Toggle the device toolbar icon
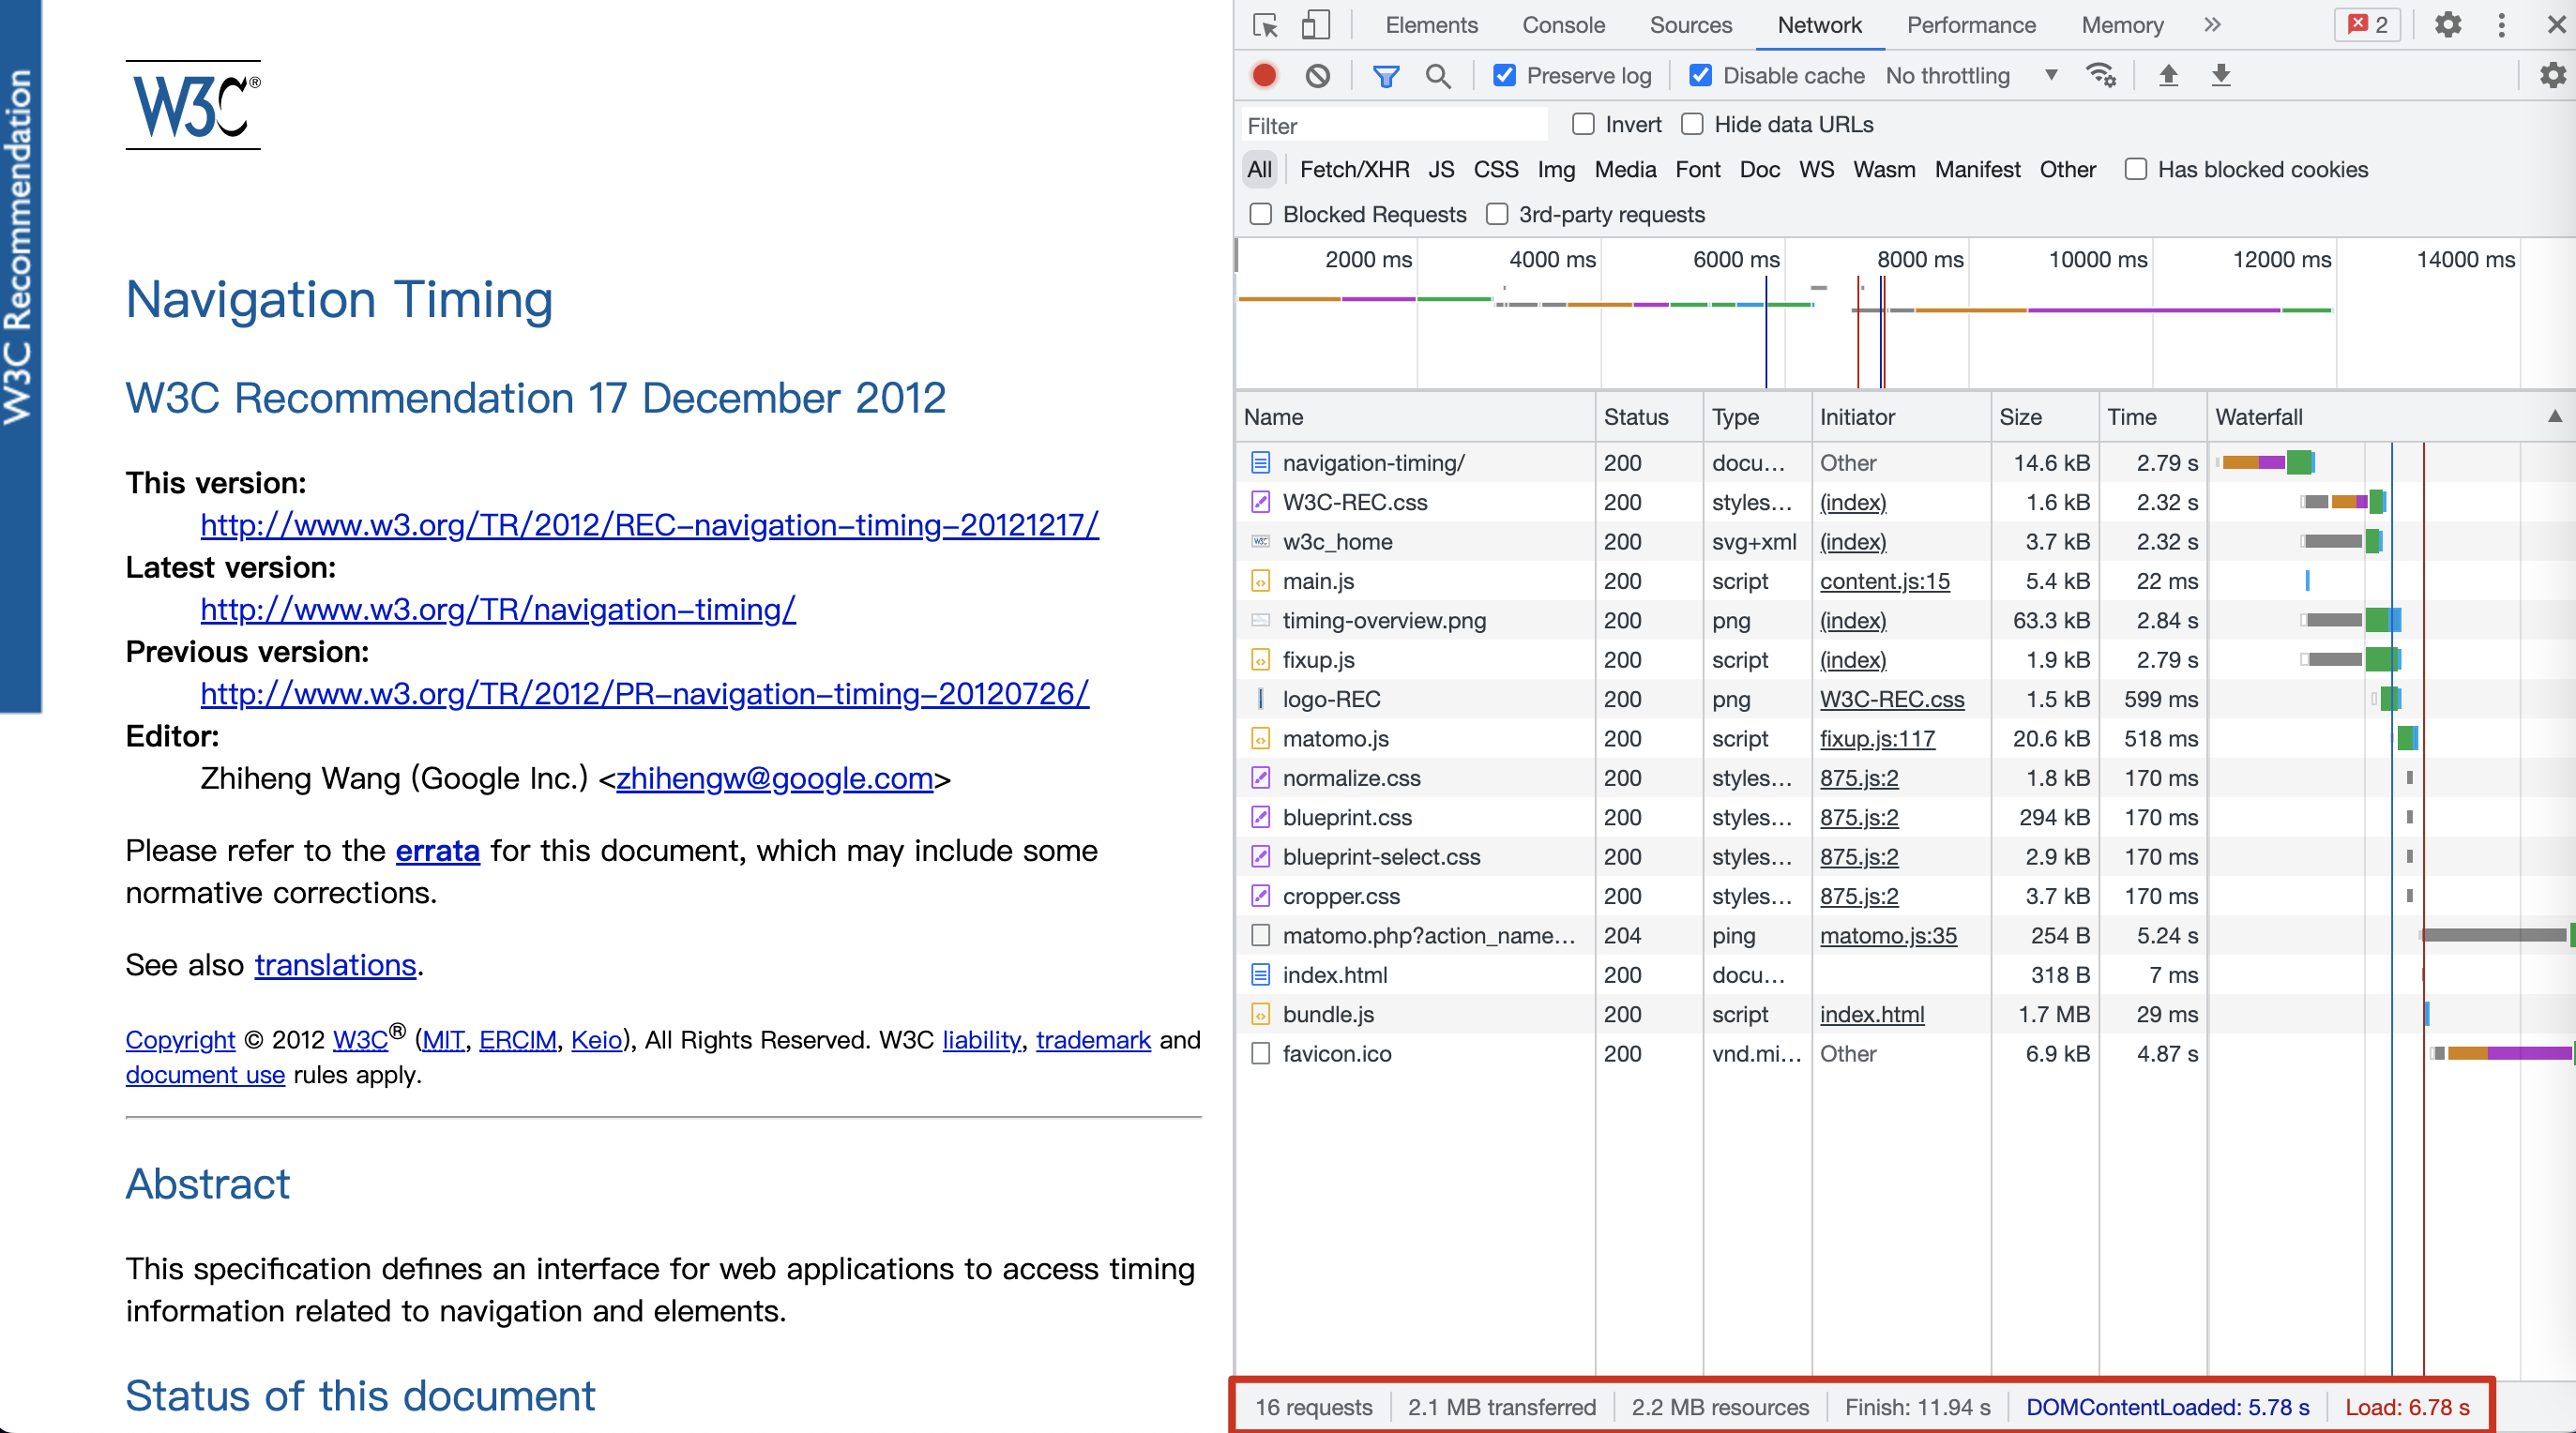 [1315, 25]
